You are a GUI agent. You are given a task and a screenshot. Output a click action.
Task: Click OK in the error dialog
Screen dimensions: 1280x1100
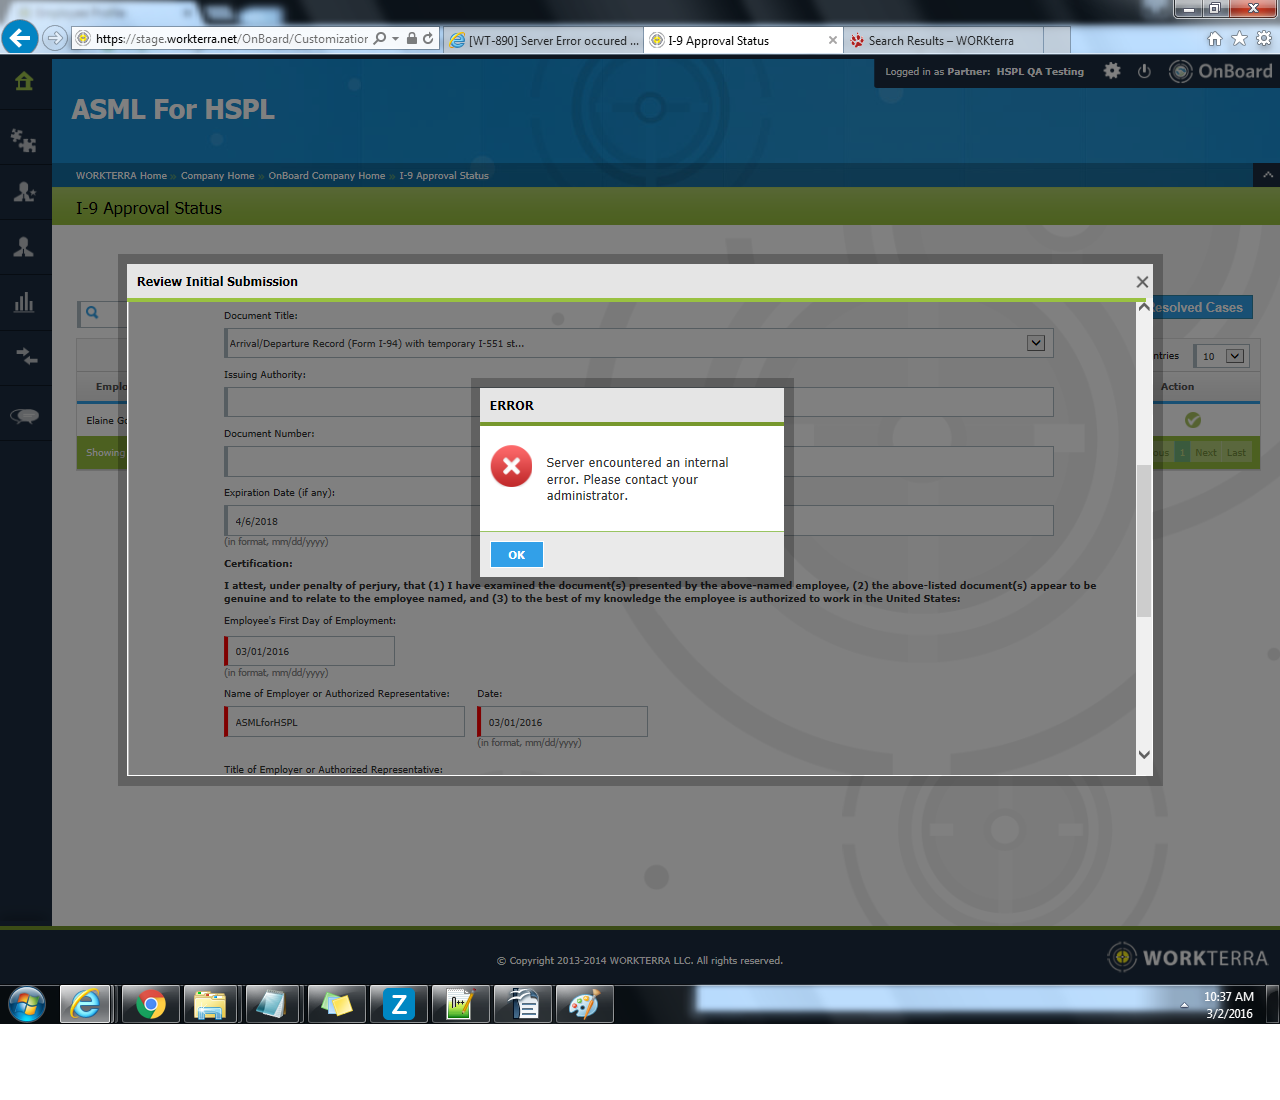516,555
